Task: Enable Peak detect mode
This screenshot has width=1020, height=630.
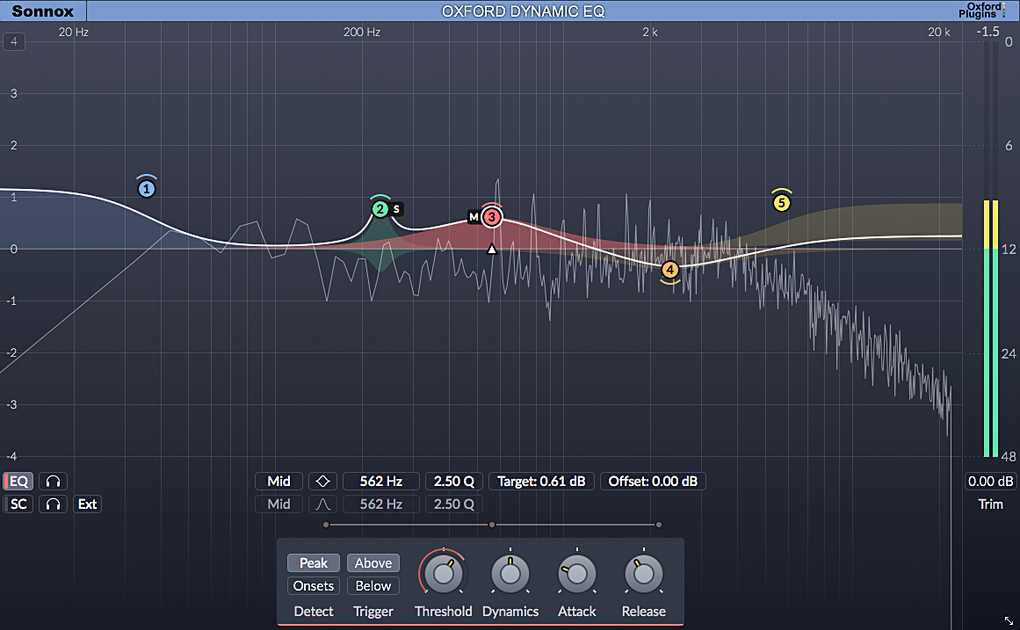Action: click(314, 562)
